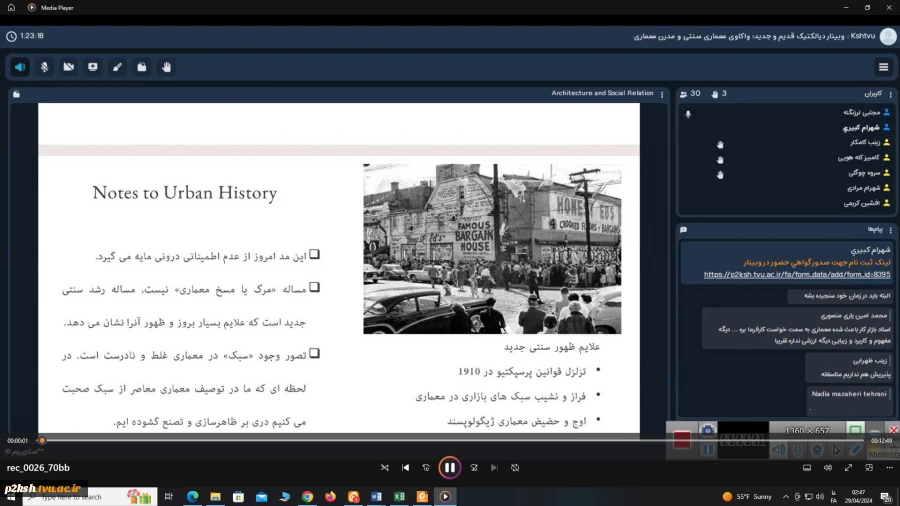Click the recorder camera snapshot icon
Image resolution: width=900 pixels, height=506 pixels.
coord(707,430)
